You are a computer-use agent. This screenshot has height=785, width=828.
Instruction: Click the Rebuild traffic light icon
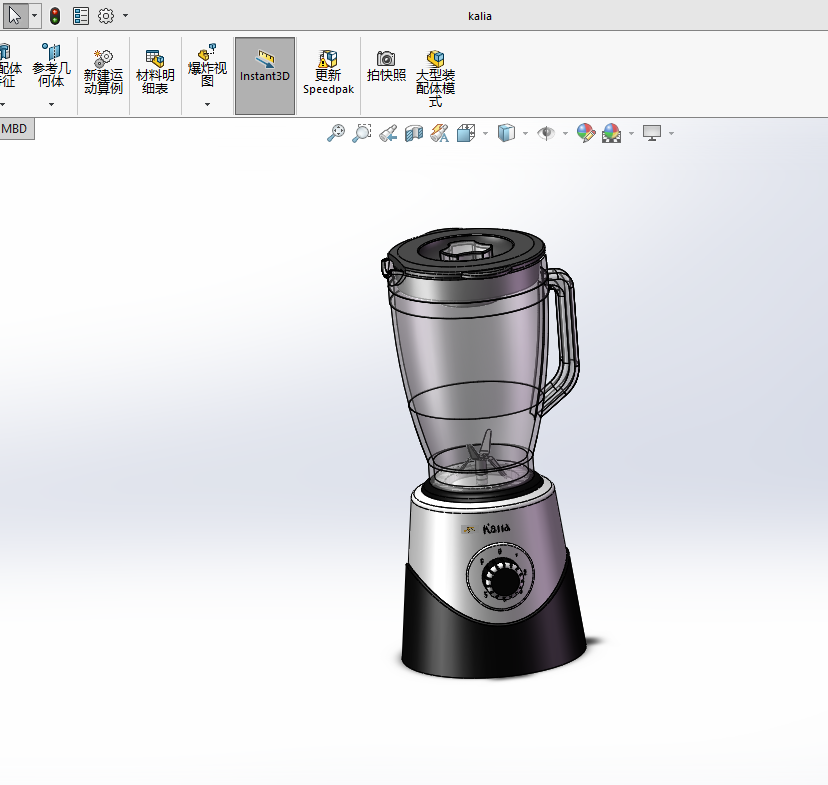55,16
